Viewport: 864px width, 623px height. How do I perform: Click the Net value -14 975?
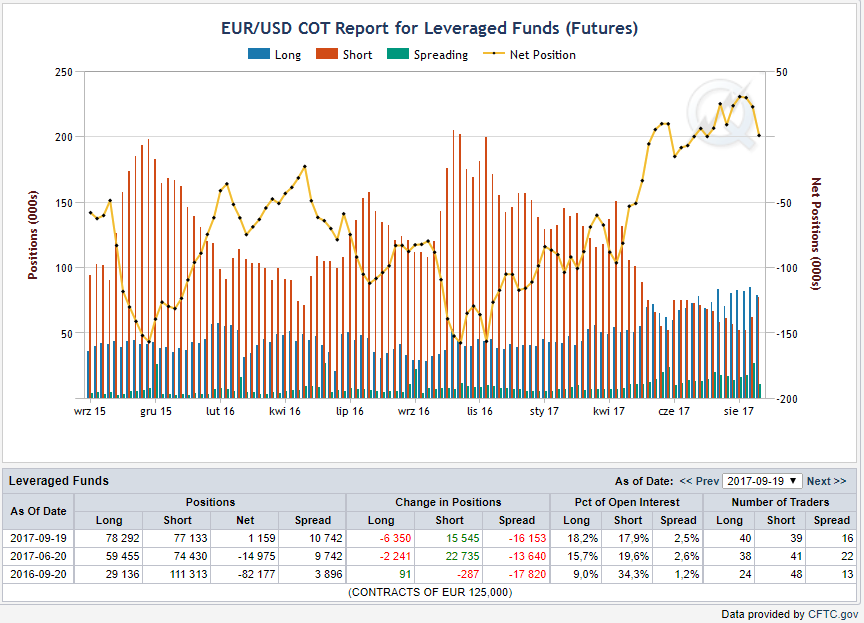[x=256, y=556]
